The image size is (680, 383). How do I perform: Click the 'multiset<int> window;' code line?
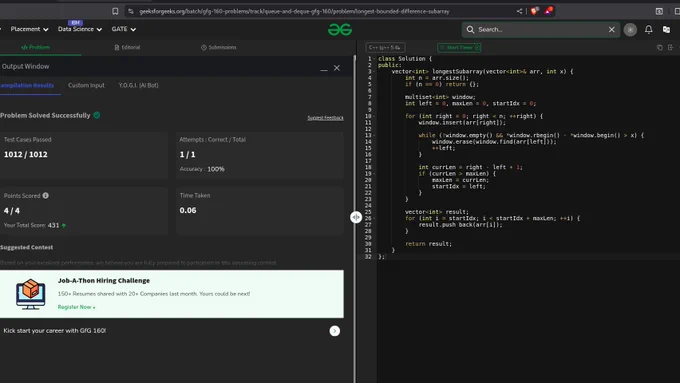coord(440,97)
